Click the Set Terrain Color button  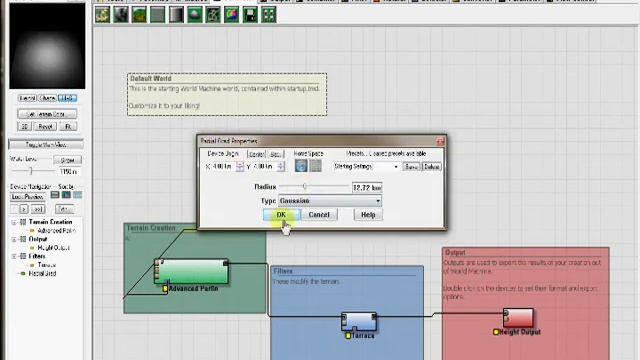(47, 114)
